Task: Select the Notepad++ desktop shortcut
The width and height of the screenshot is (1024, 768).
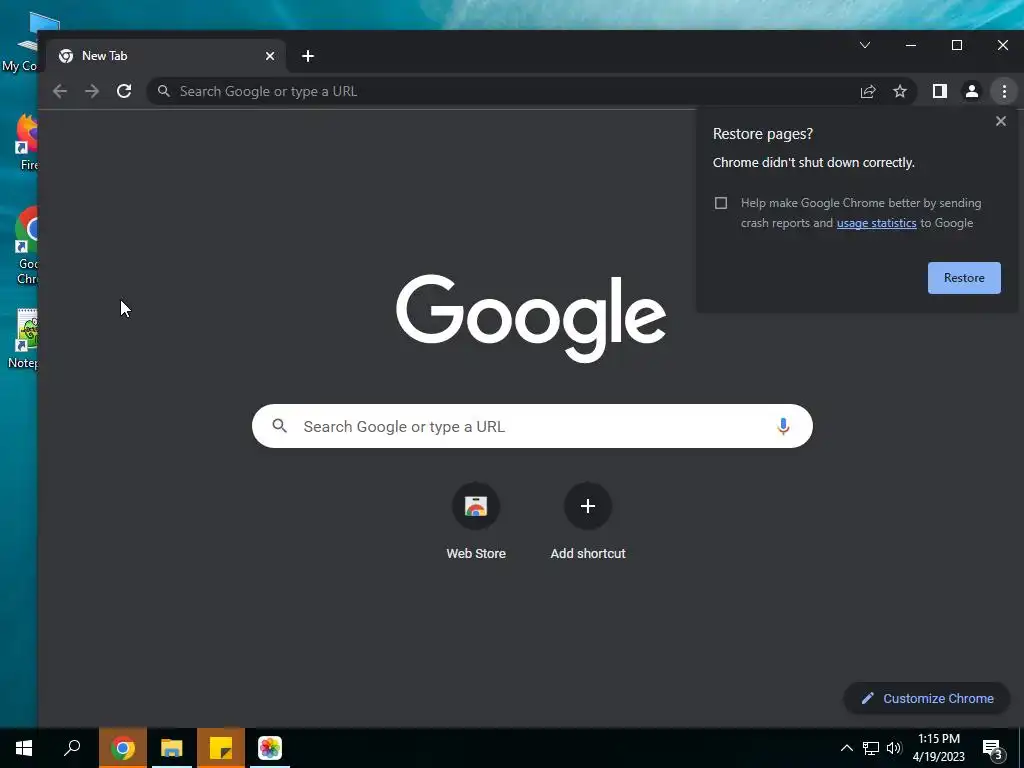Action: [x=25, y=340]
